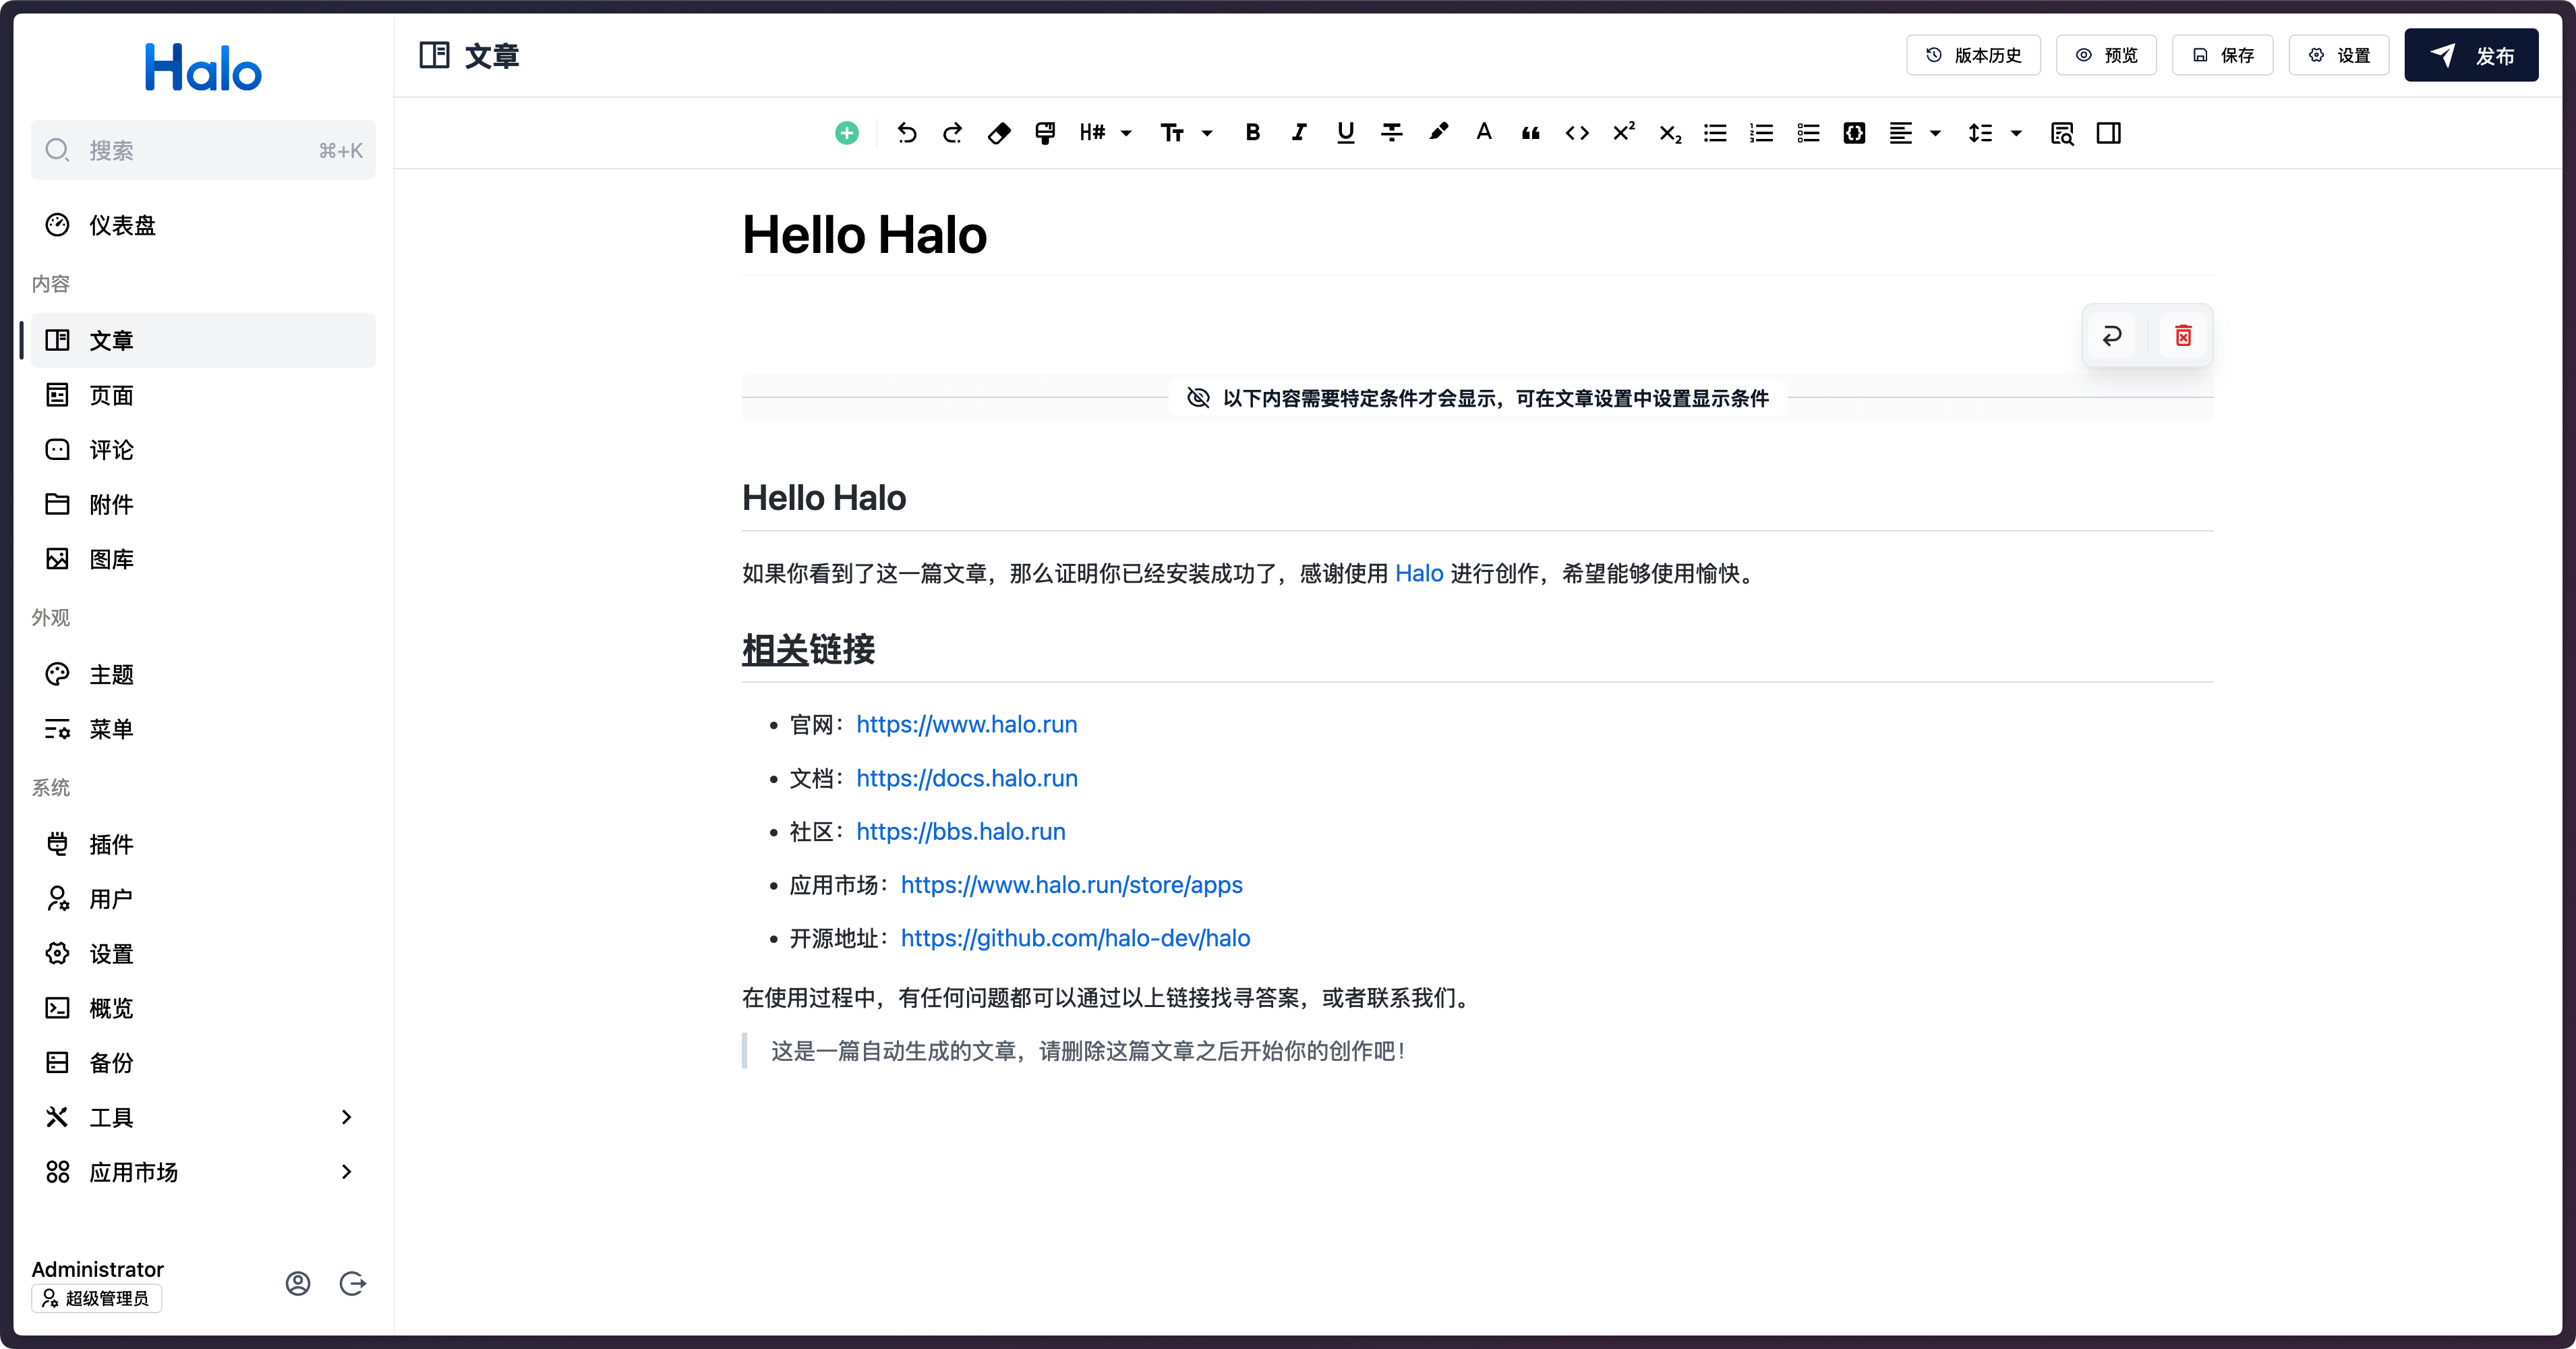Open article settings in the header
The height and width of the screenshot is (1349, 2576).
[x=2338, y=55]
